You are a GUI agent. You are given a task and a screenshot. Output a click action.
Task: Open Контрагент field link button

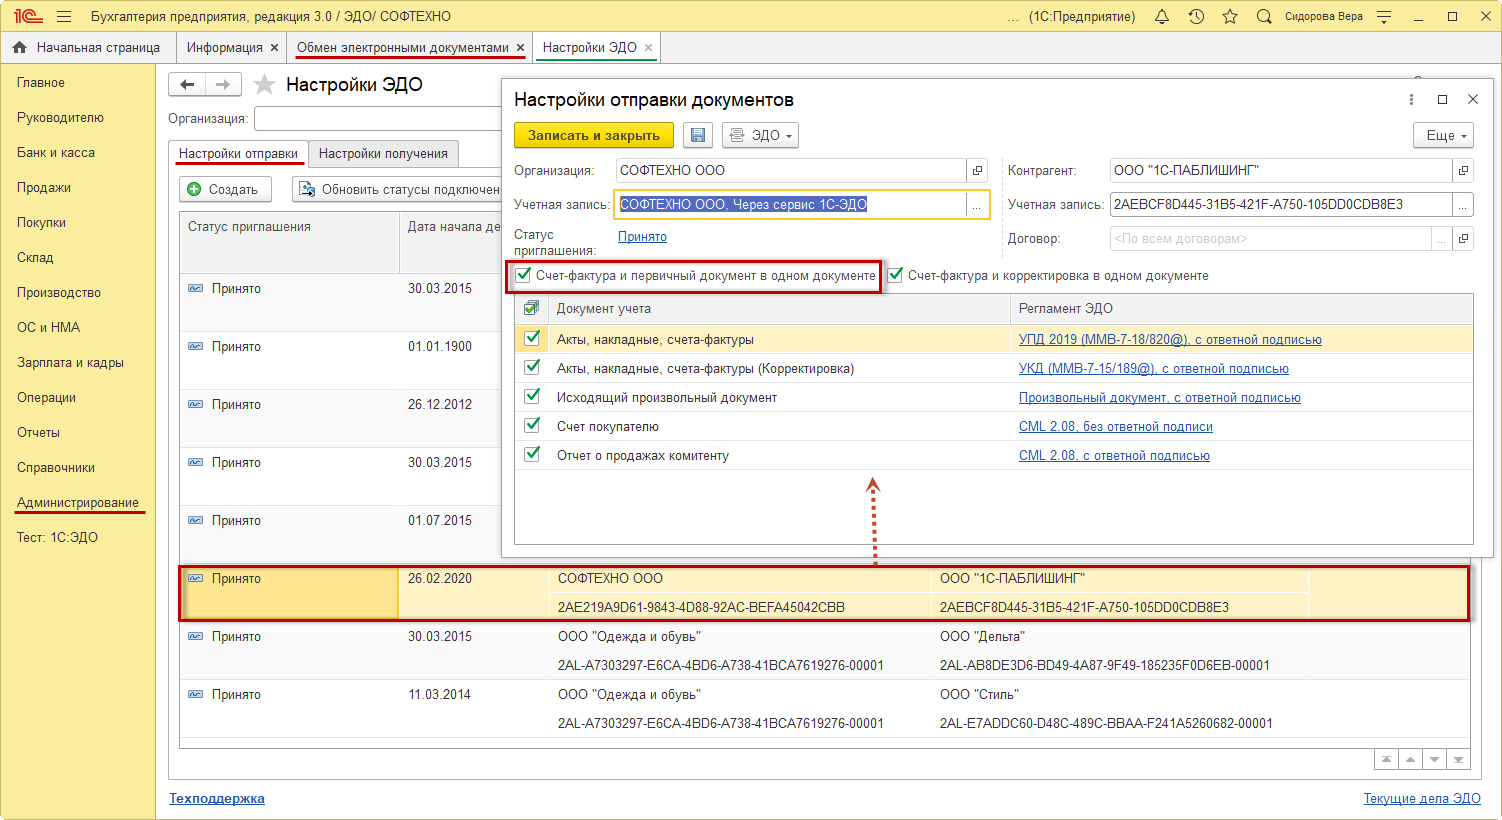click(1463, 171)
